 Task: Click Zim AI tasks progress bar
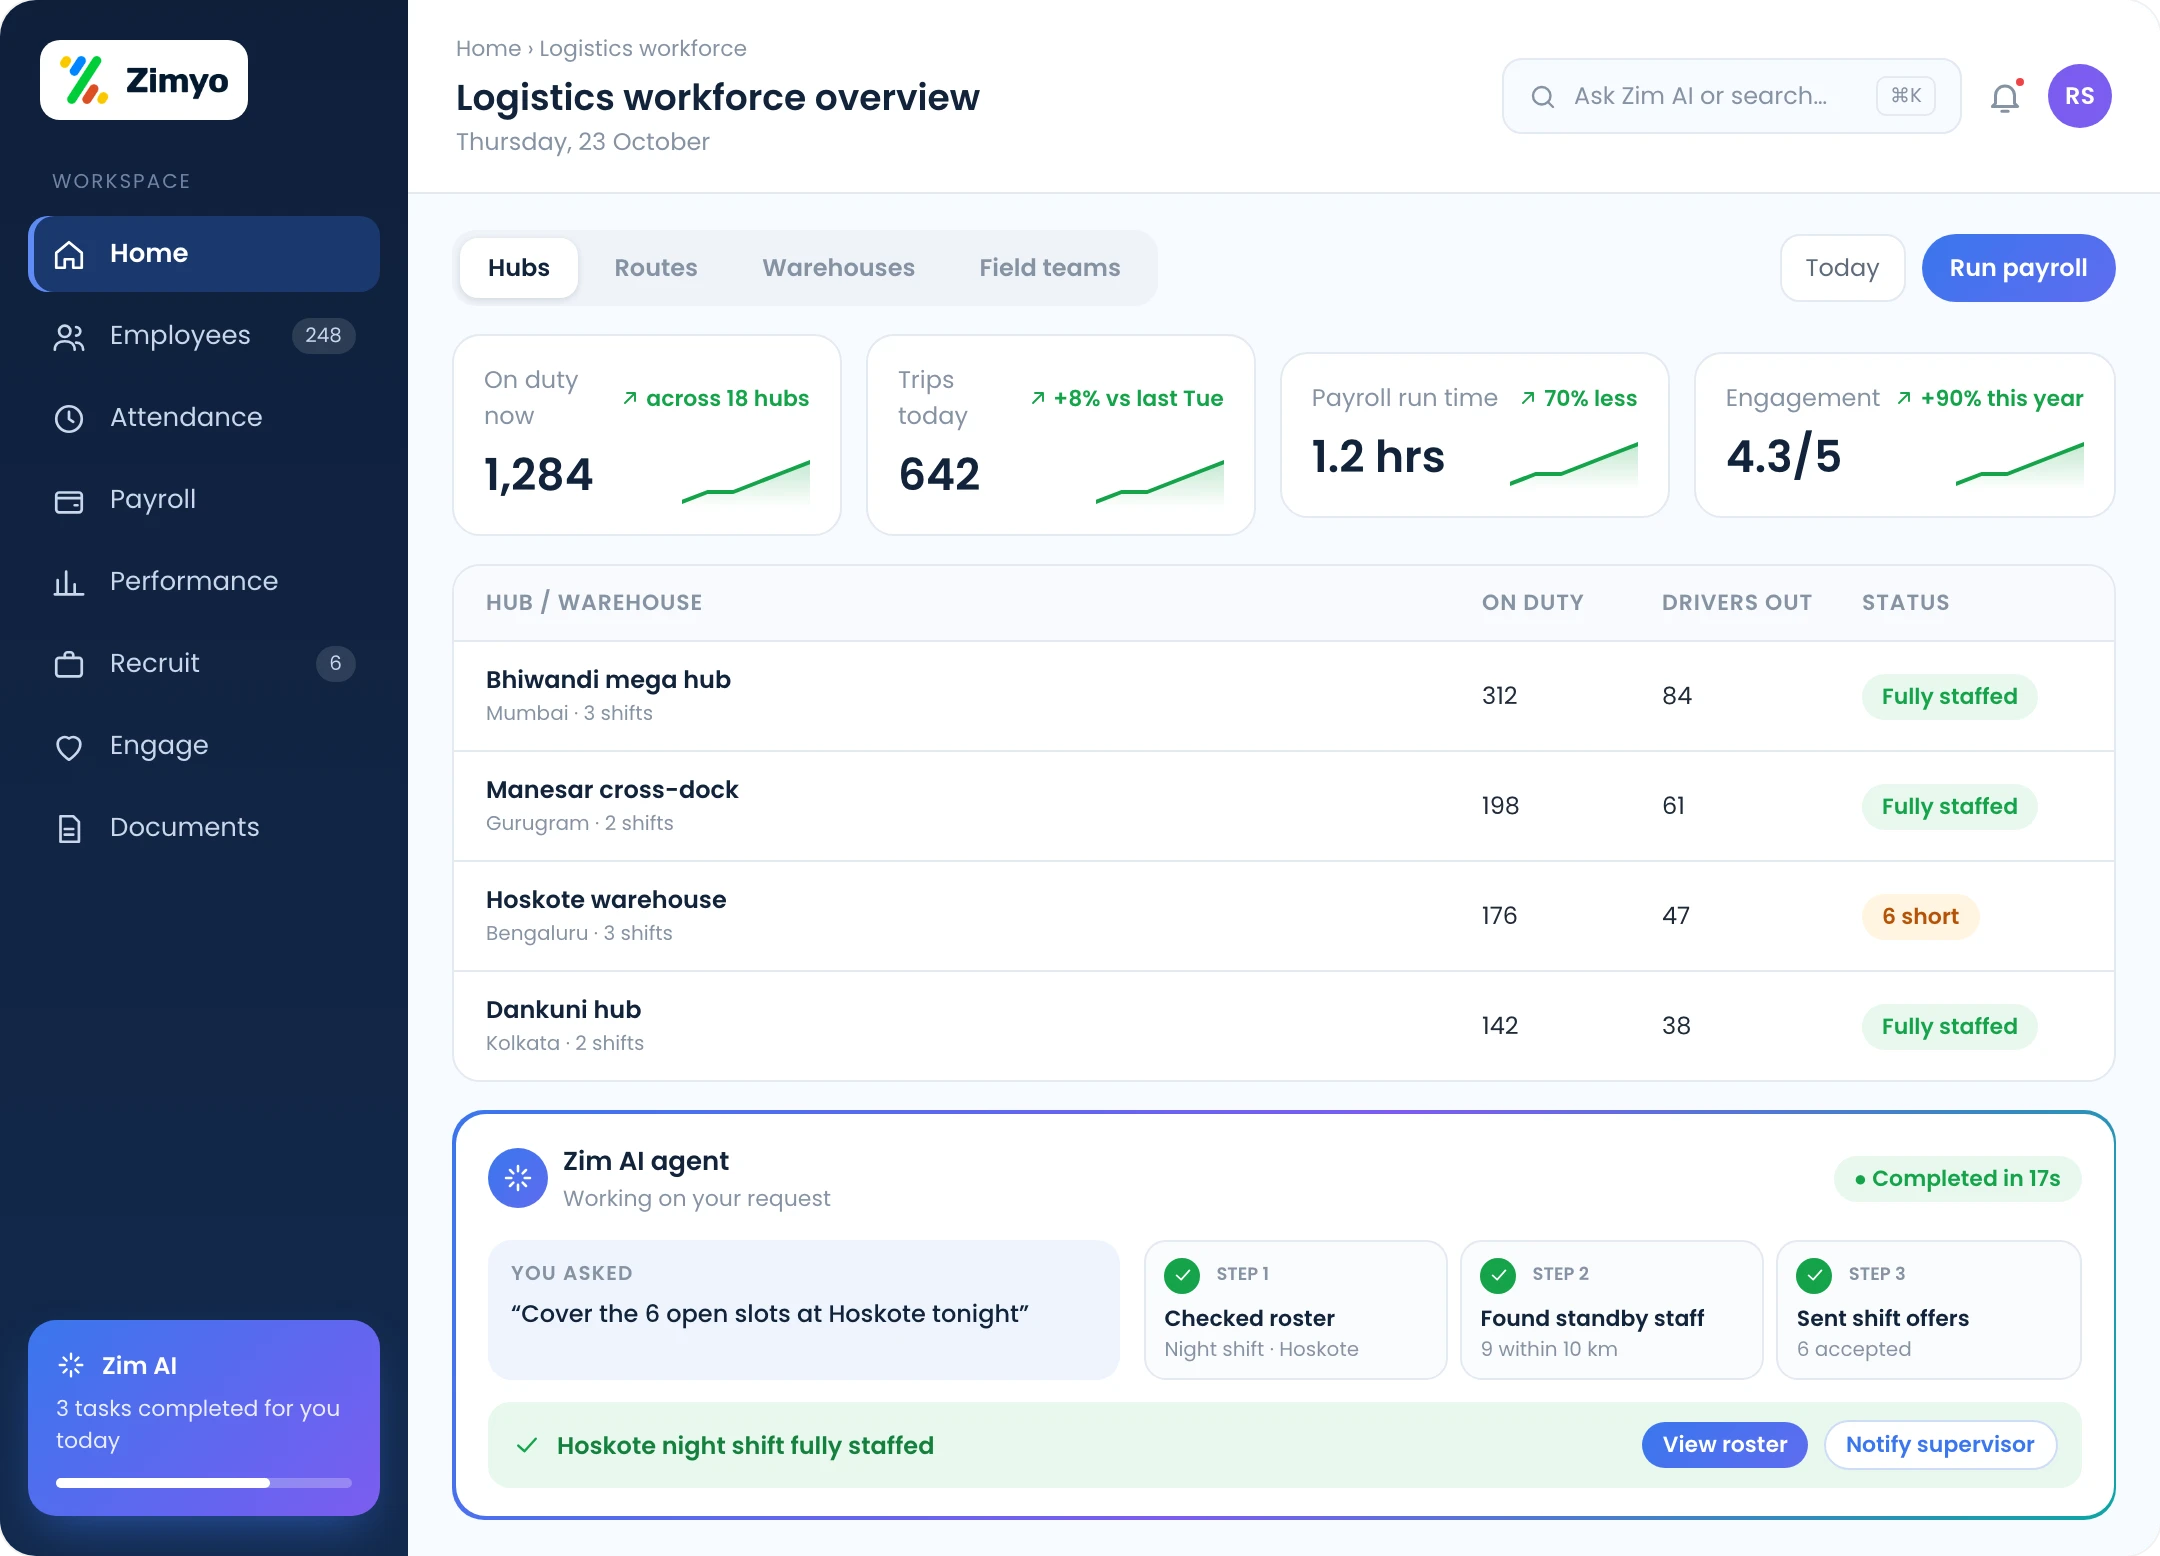click(204, 1483)
